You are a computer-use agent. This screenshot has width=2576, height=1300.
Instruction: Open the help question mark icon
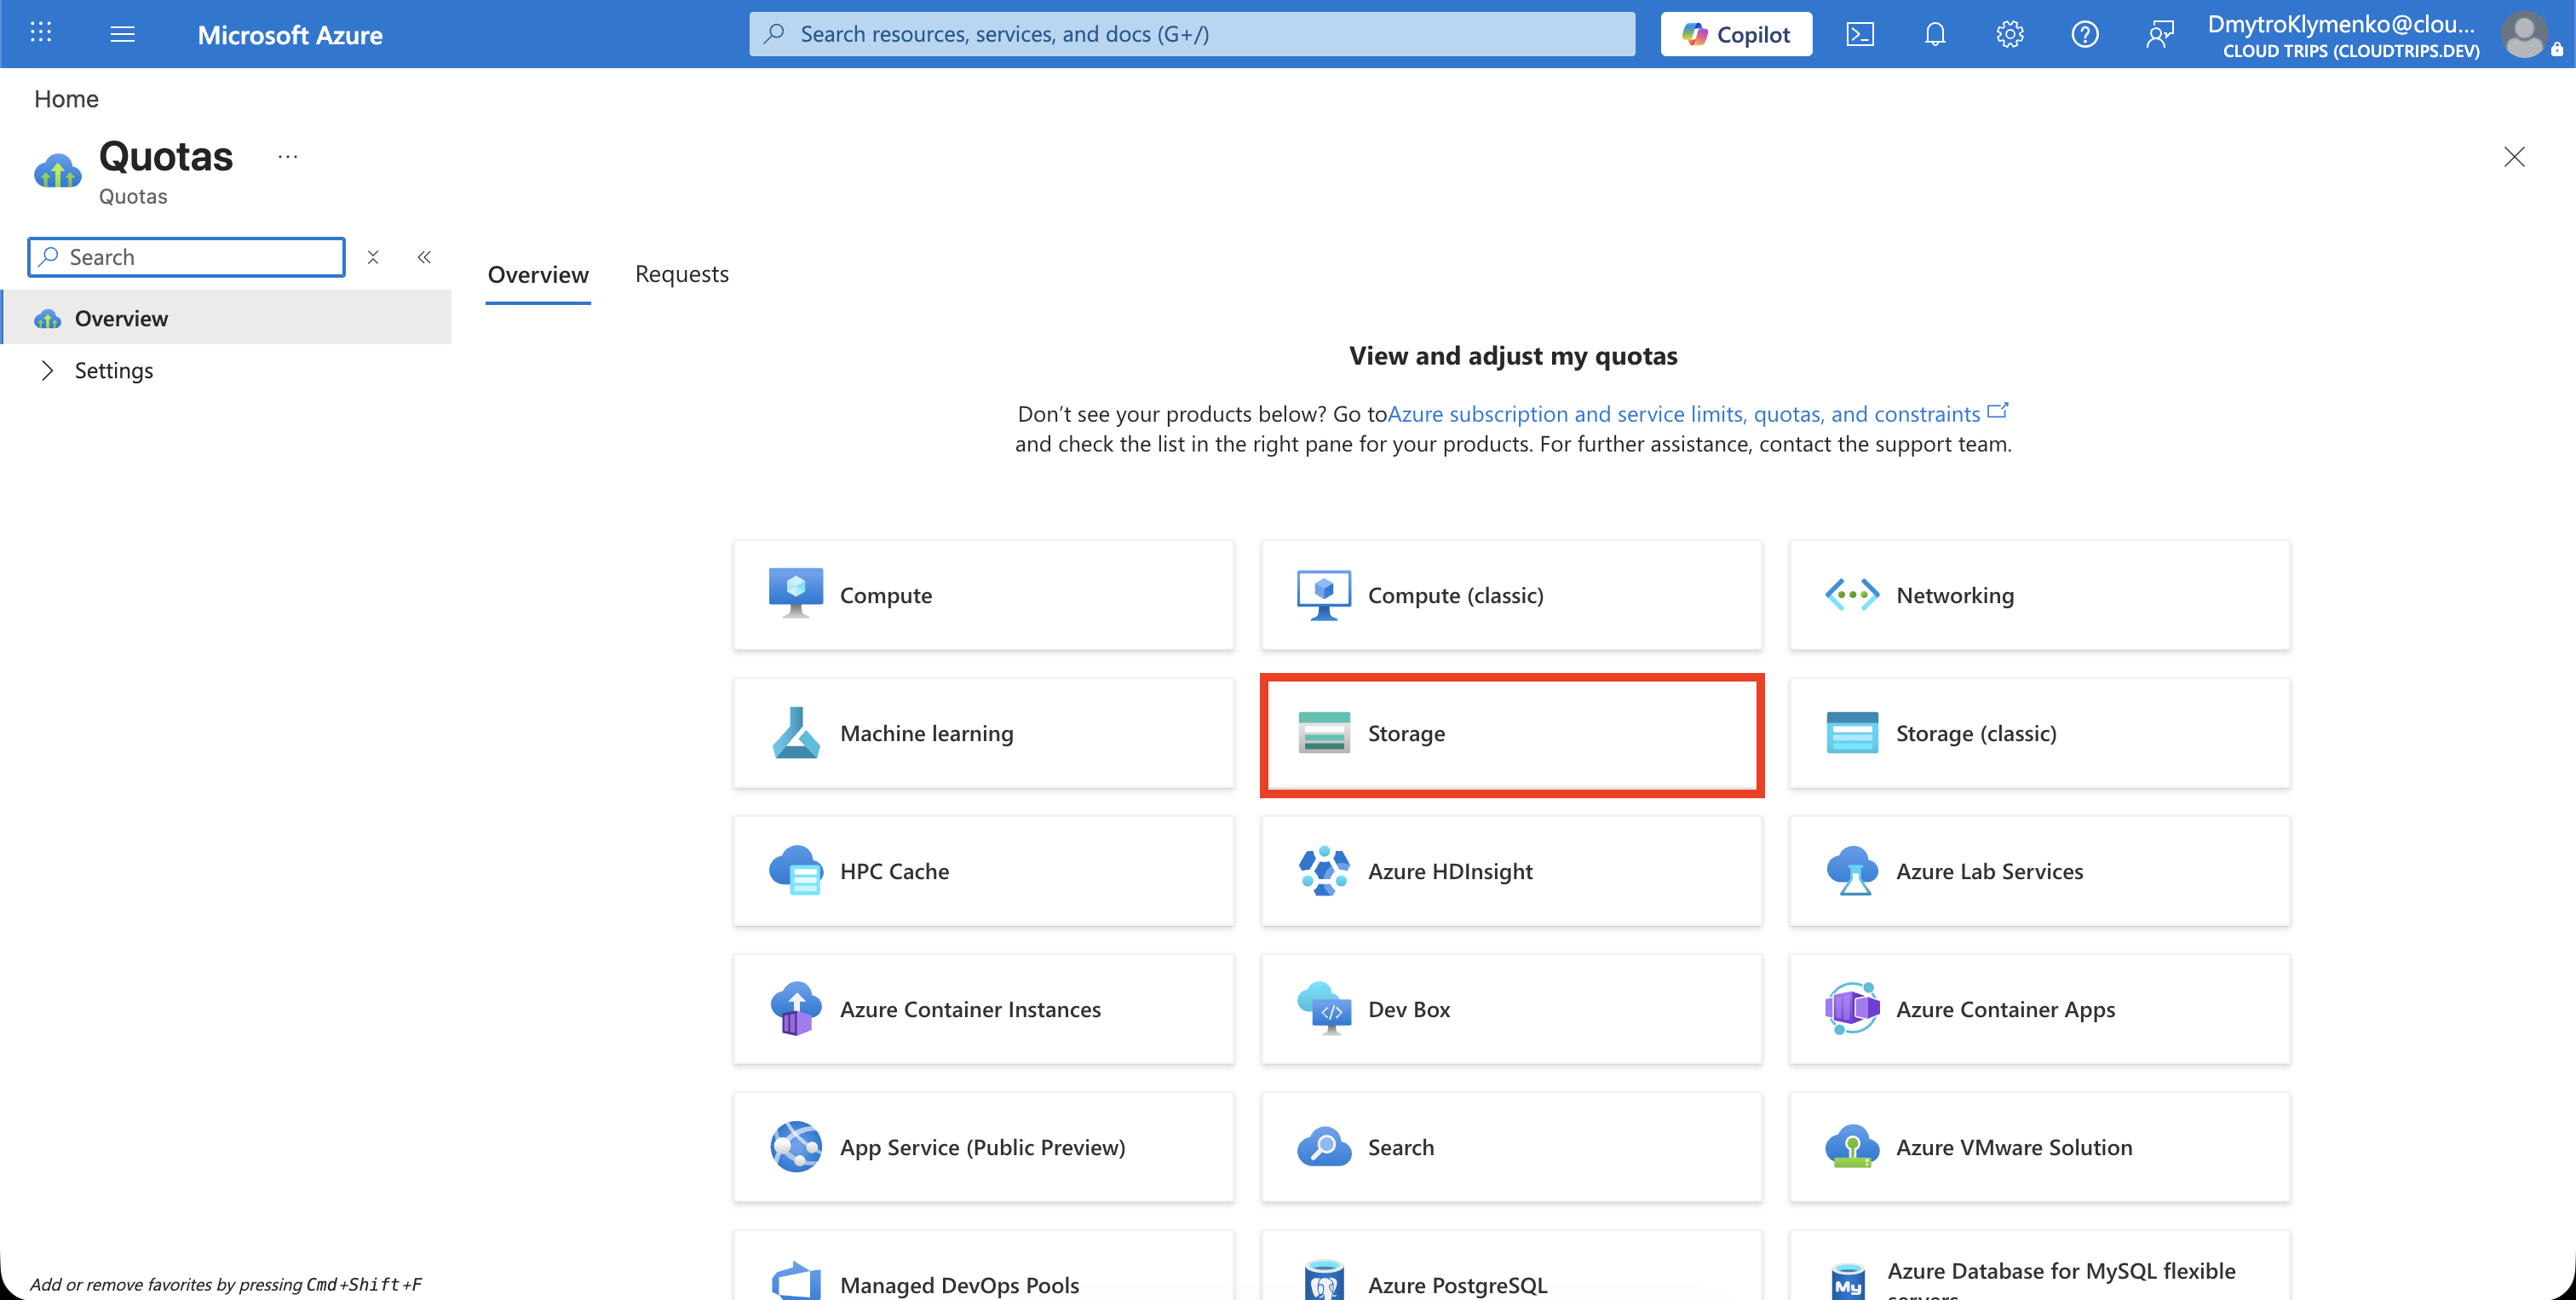click(x=2085, y=34)
